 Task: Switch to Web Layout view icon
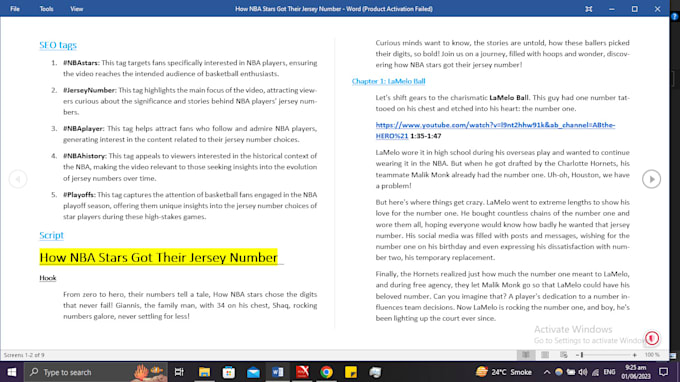[563, 355]
